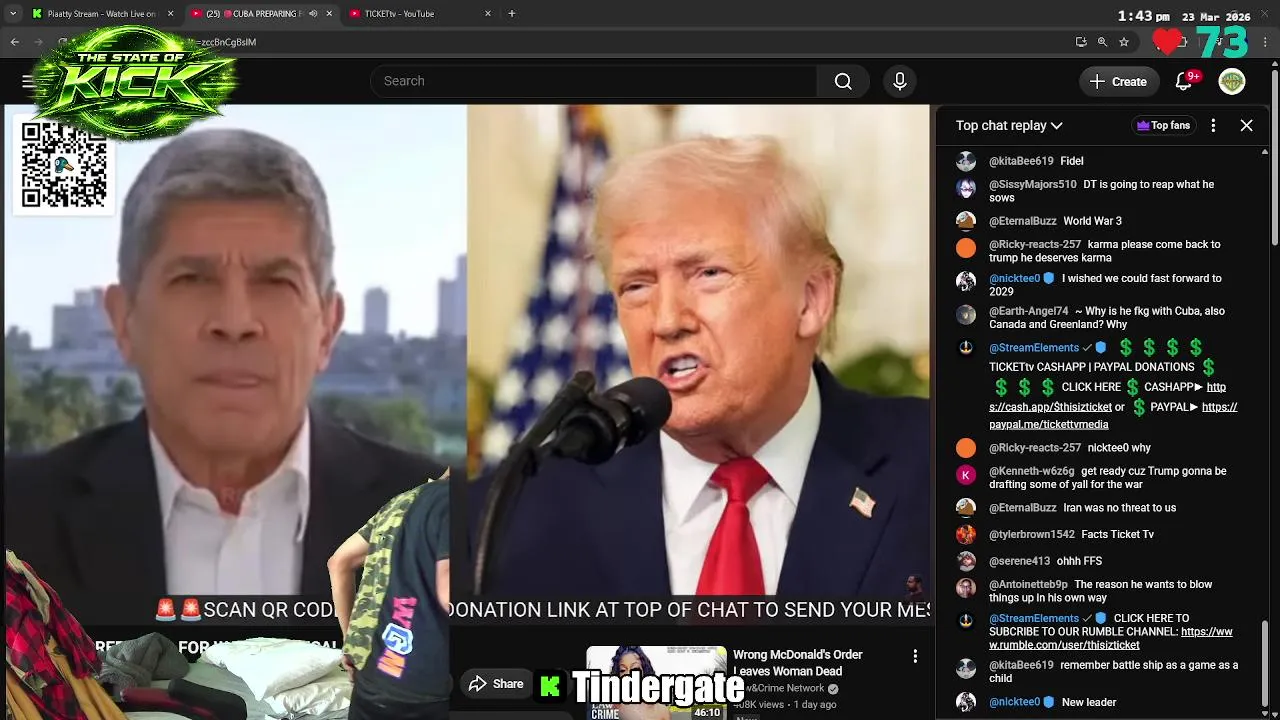
Task: Click chat message "World War 3"
Action: pos(1092,221)
